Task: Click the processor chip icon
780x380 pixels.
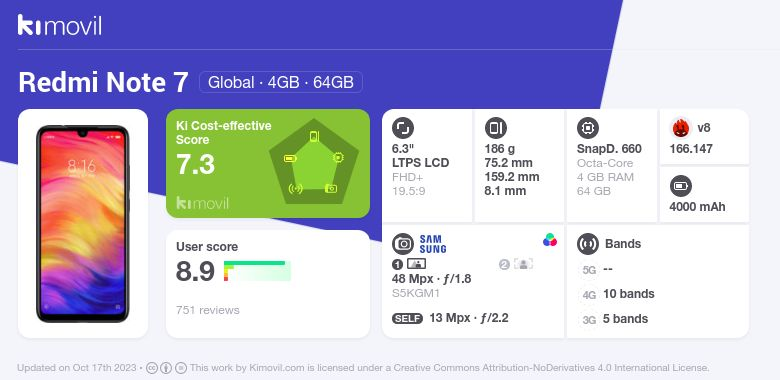Action: [588, 128]
